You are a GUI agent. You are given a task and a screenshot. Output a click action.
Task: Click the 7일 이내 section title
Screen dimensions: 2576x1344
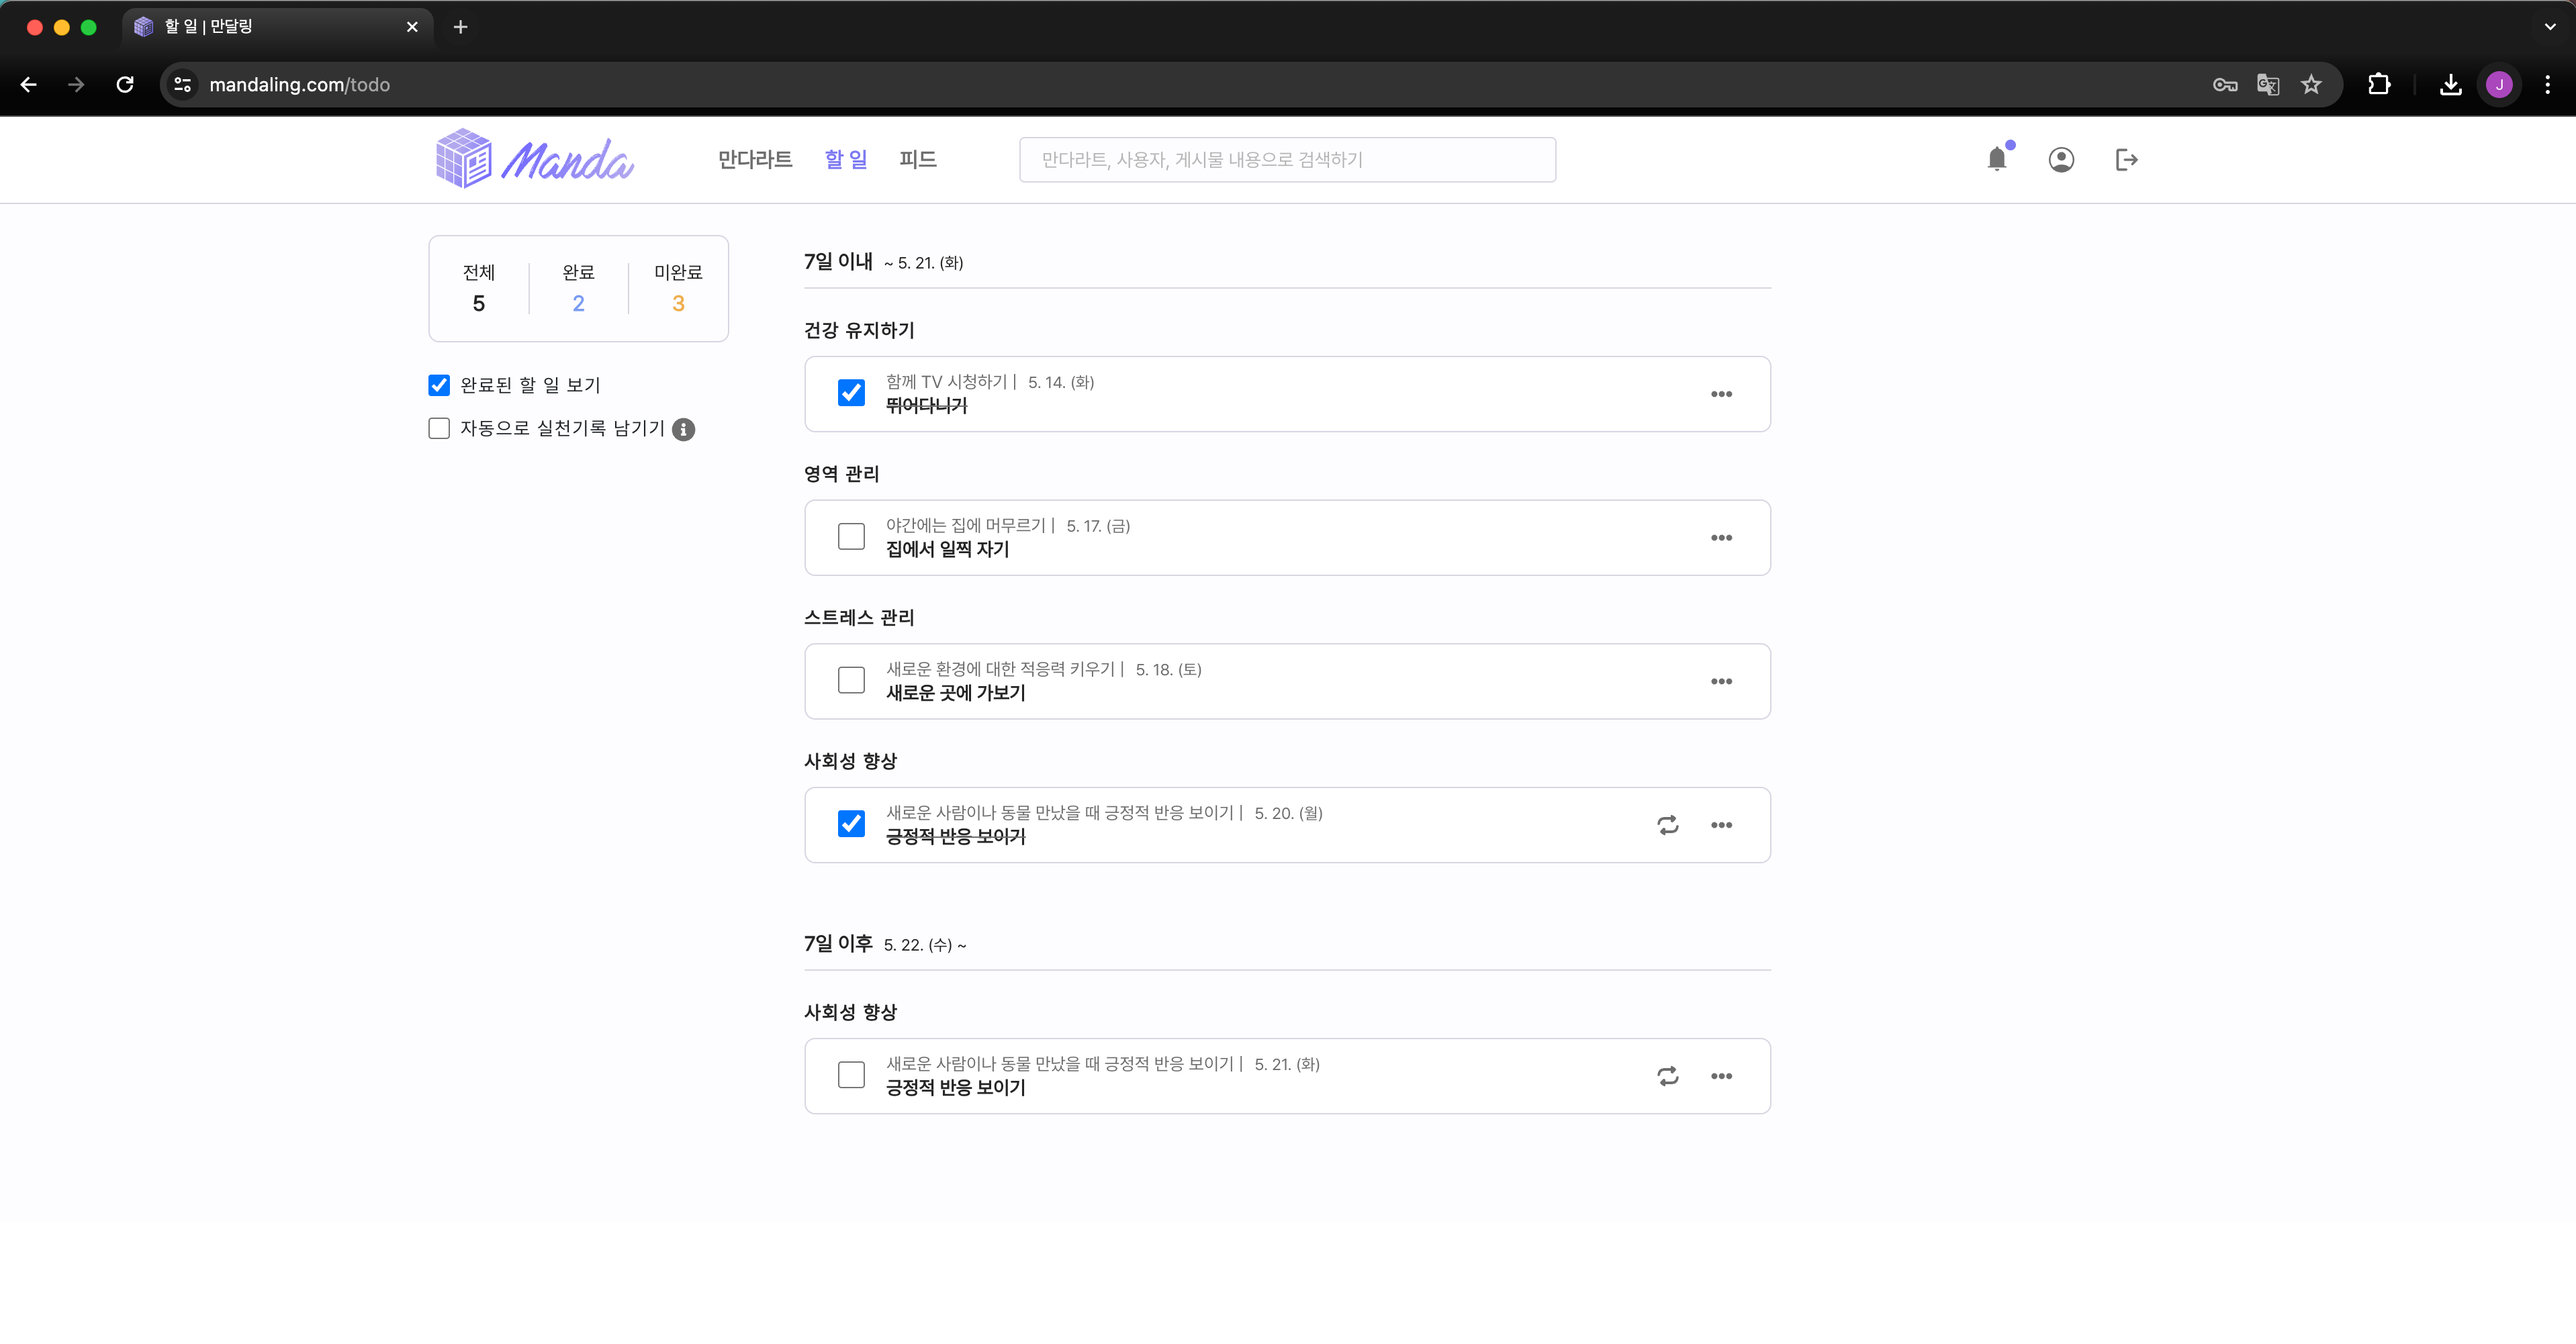coord(838,262)
